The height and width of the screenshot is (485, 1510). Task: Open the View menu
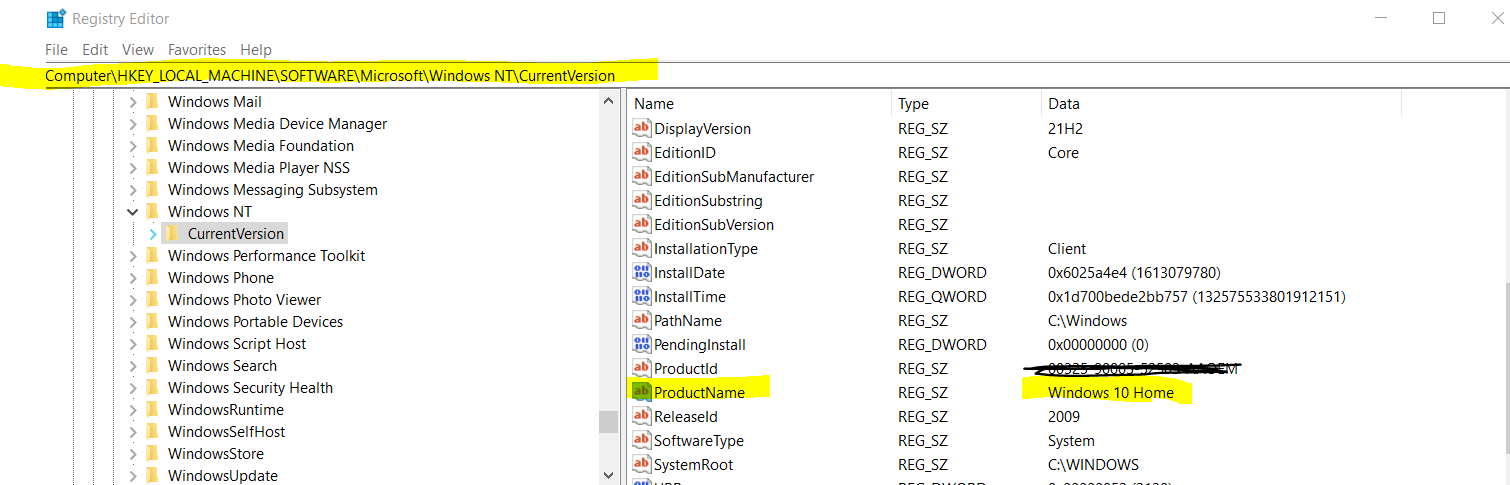138,49
